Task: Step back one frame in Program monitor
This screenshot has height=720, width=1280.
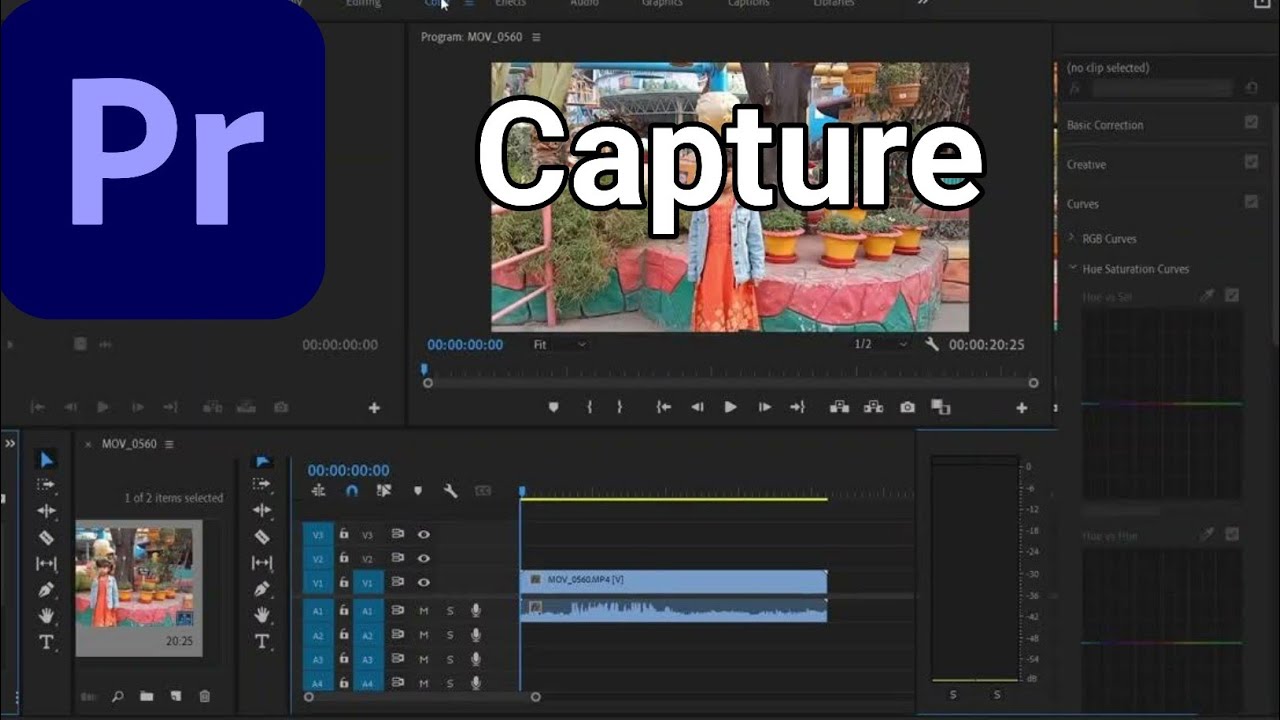Action: pyautogui.click(x=697, y=407)
